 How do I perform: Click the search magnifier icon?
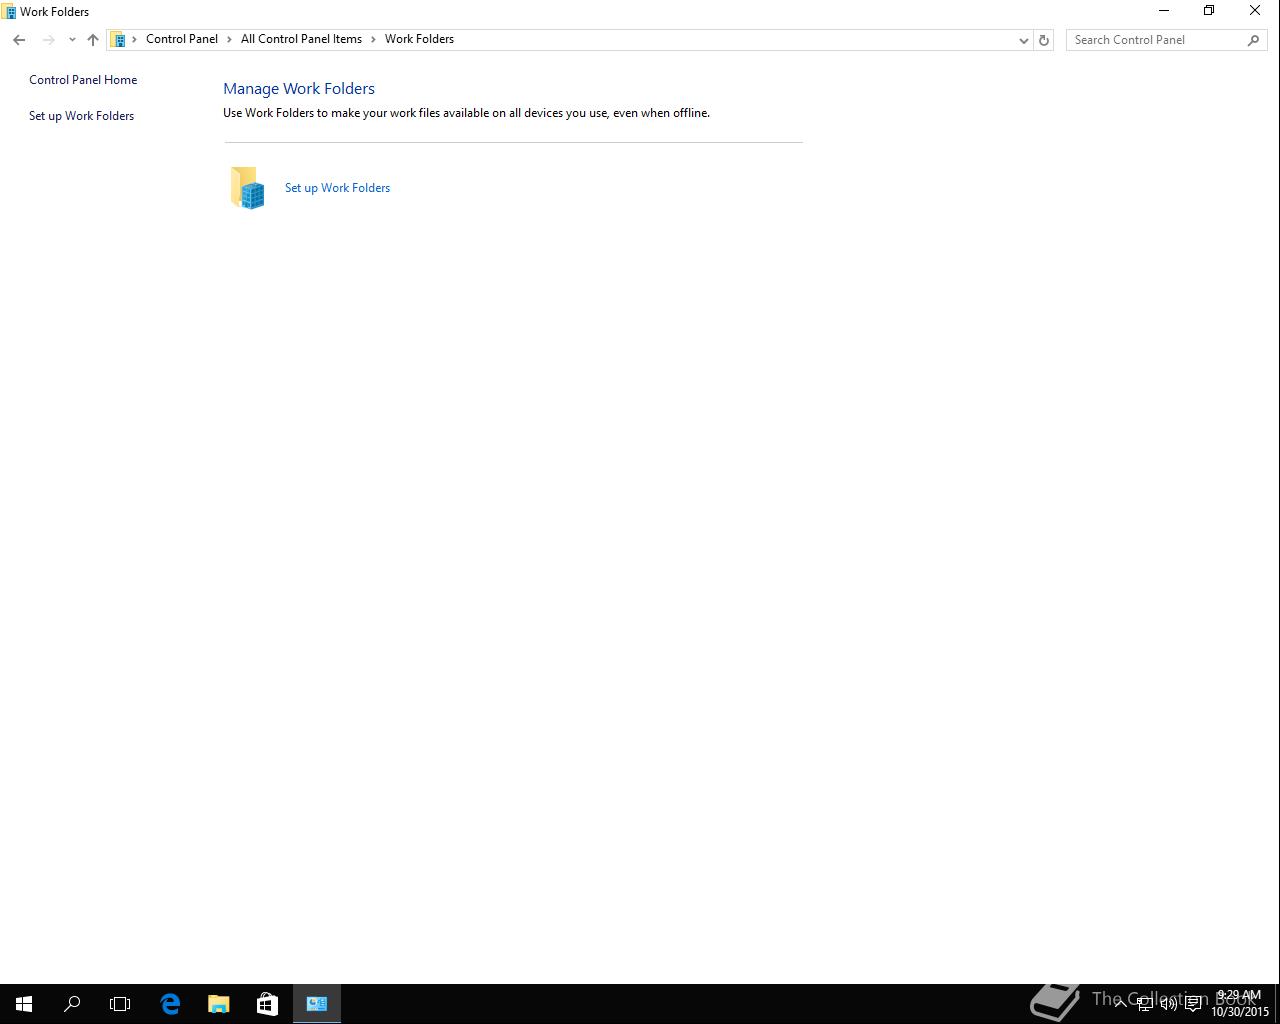(1254, 40)
